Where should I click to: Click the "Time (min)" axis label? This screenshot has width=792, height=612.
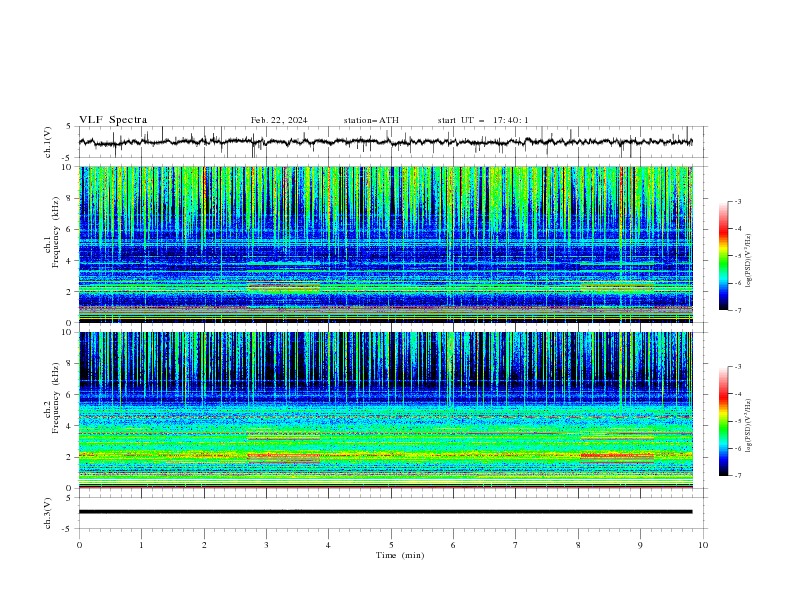point(400,555)
